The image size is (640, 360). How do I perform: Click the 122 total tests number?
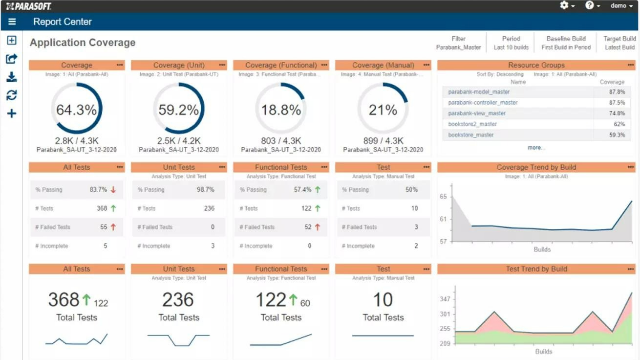tap(271, 300)
